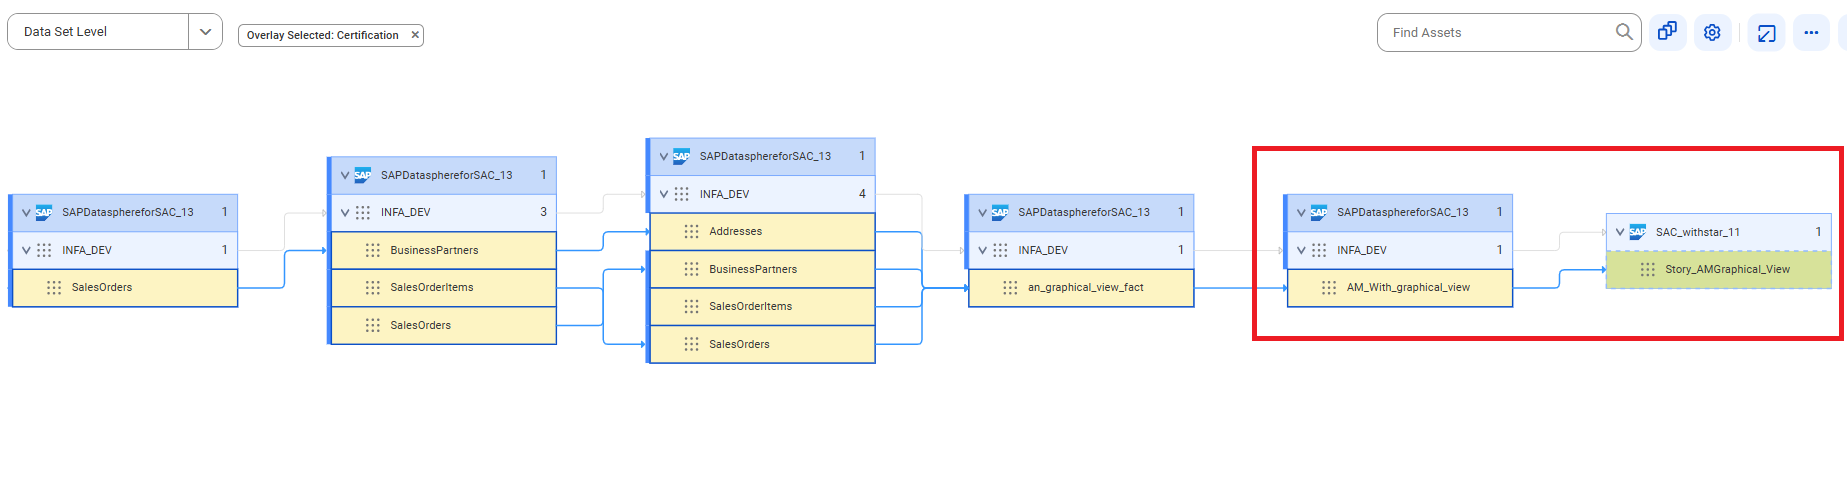Collapse SAPDatasphereforSAC_13 chevron above an_graphical_view_fact node

pyautogui.click(x=983, y=212)
